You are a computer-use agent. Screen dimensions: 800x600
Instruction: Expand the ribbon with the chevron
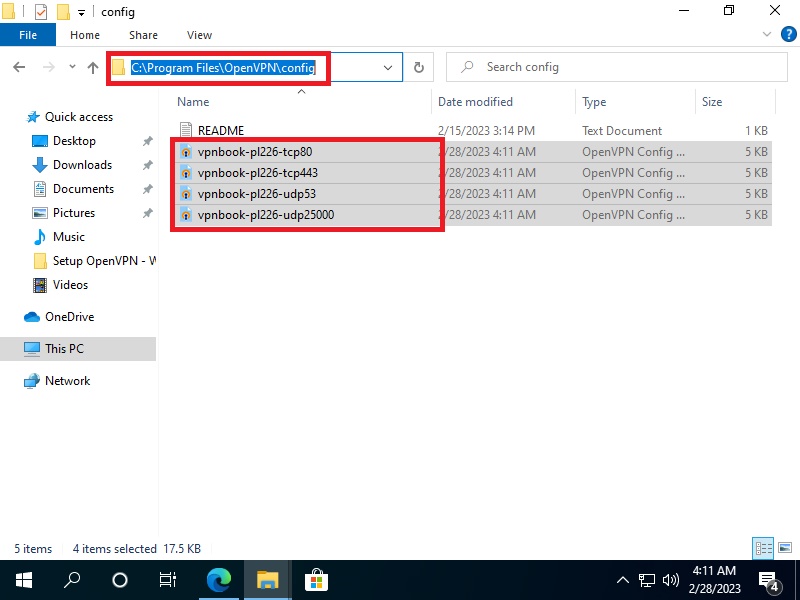pyautogui.click(x=767, y=35)
